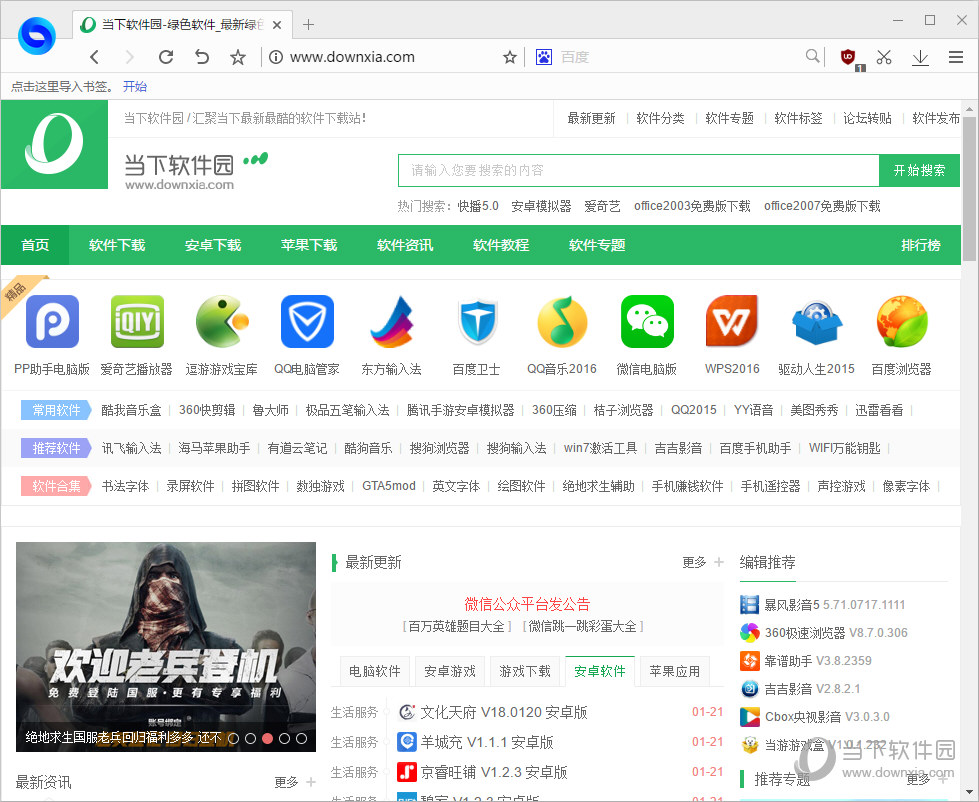Open 文化天府 V18.0120 安卓版 entry
The image size is (979, 802).
[493, 712]
